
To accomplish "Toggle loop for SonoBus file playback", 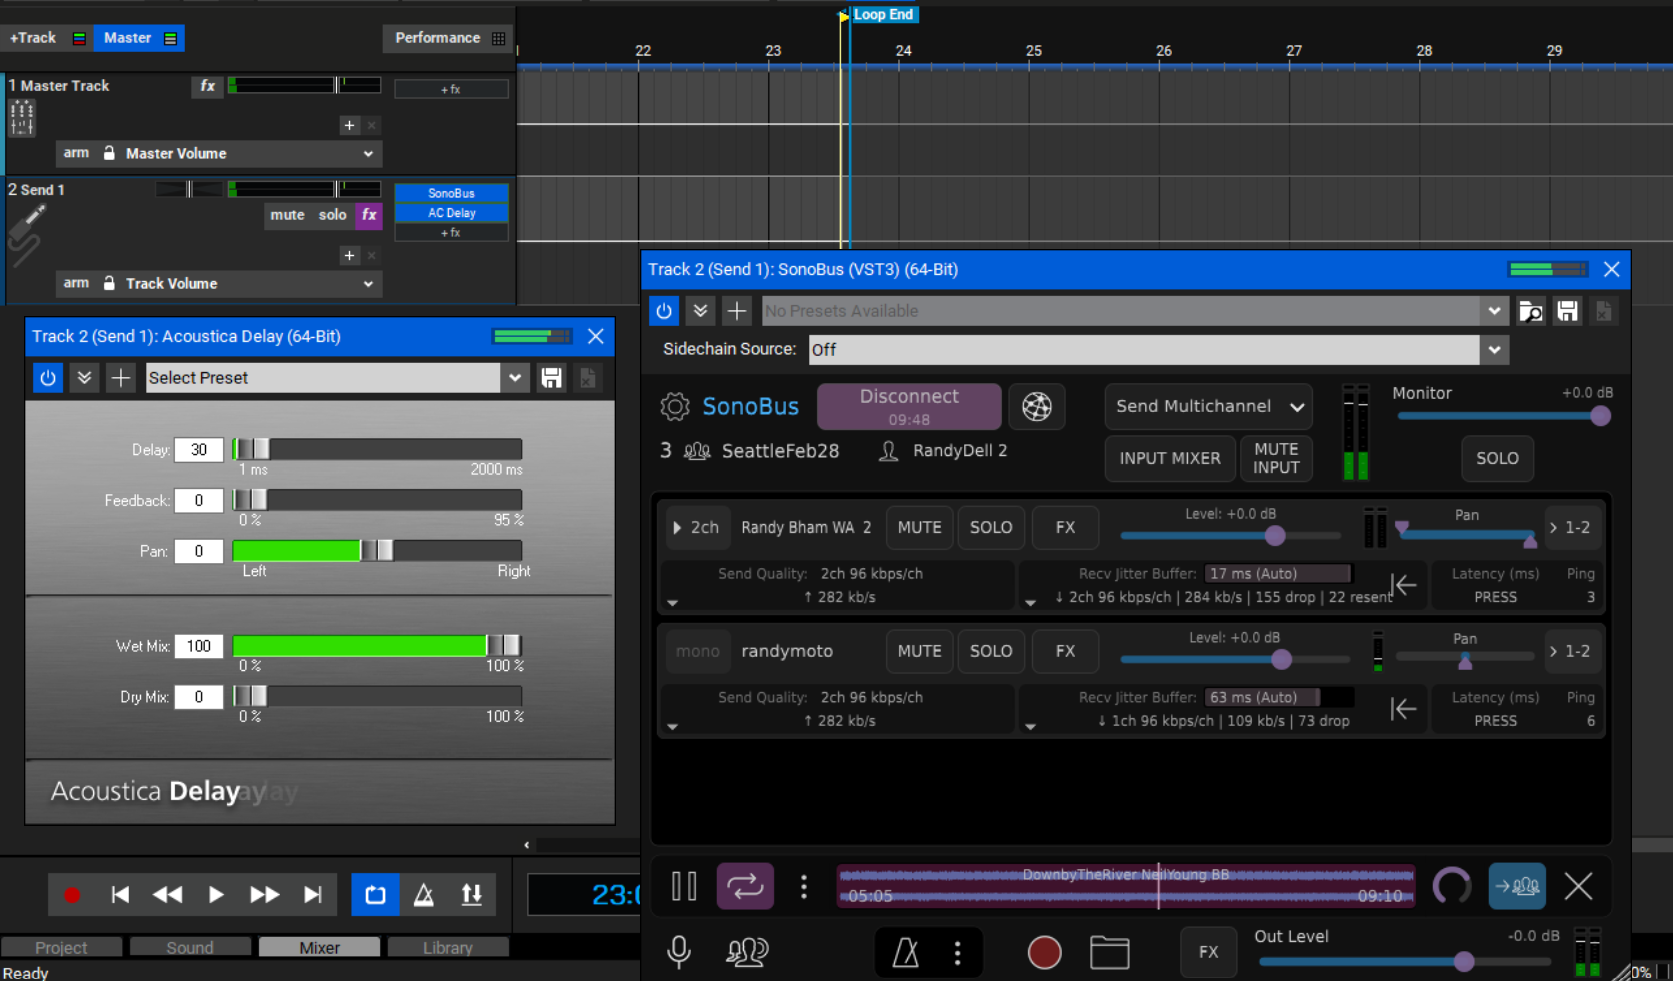I will [x=745, y=886].
